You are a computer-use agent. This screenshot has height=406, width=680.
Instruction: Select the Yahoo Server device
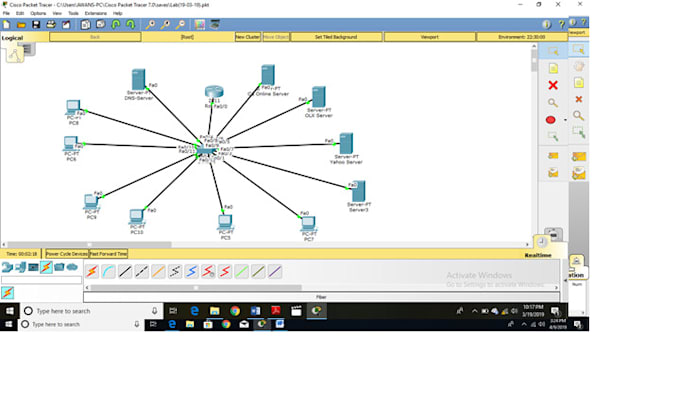[346, 144]
